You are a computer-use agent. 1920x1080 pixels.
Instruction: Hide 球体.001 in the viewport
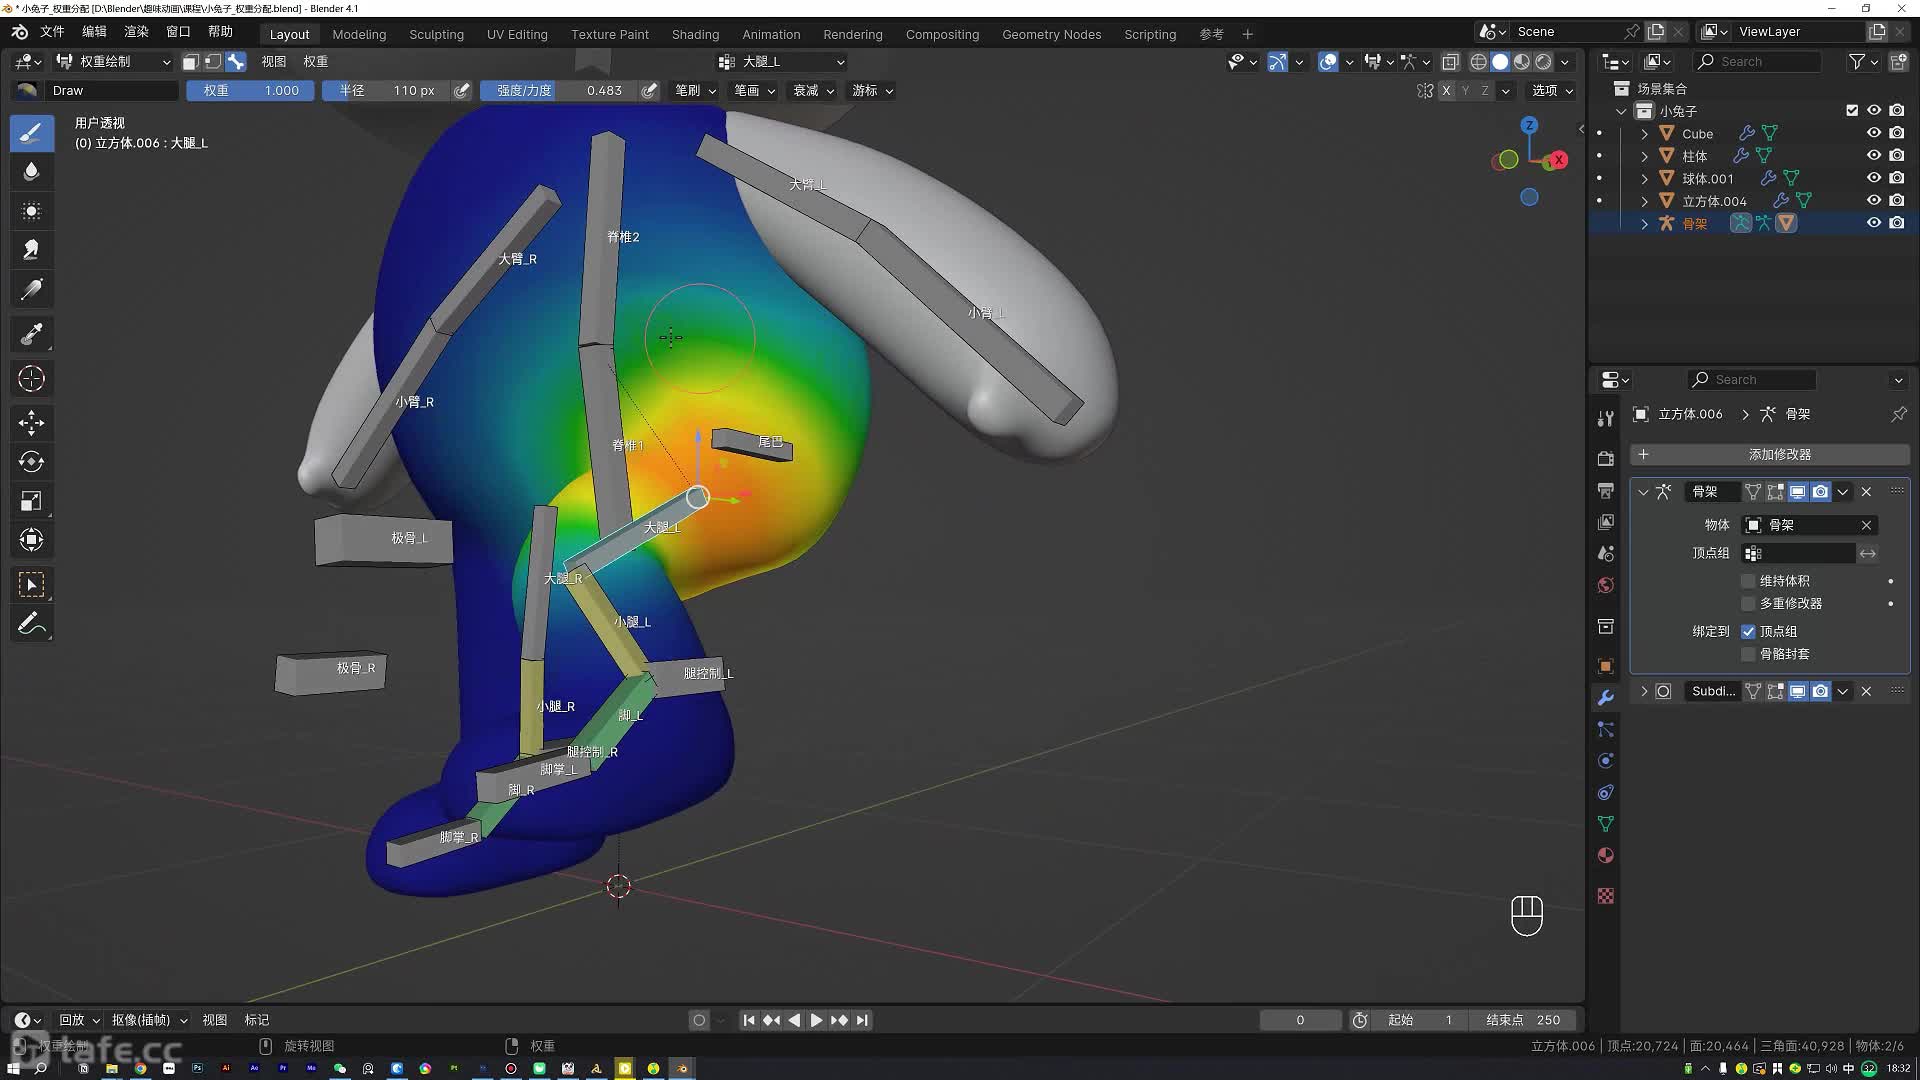pyautogui.click(x=1874, y=178)
